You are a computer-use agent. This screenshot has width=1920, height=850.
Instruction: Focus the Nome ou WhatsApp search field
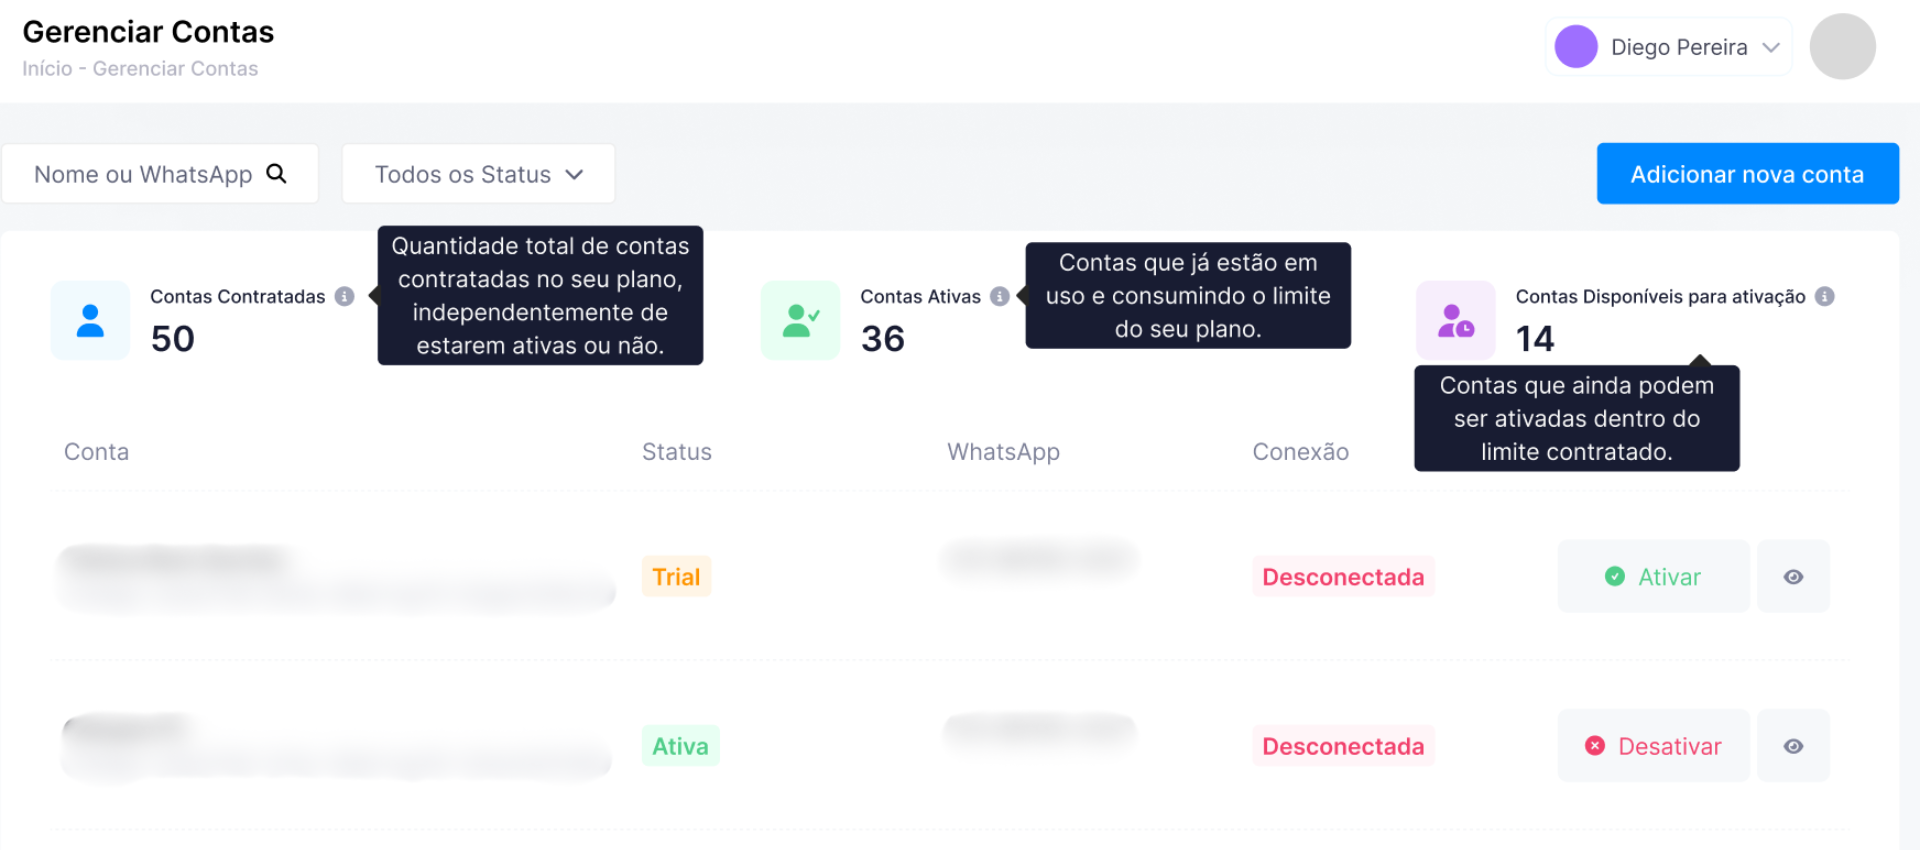click(142, 174)
